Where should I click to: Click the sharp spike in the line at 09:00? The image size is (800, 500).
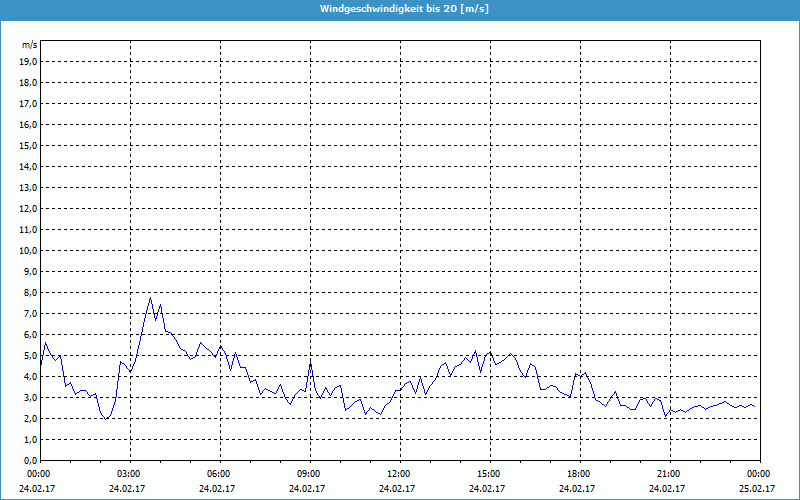point(311,361)
